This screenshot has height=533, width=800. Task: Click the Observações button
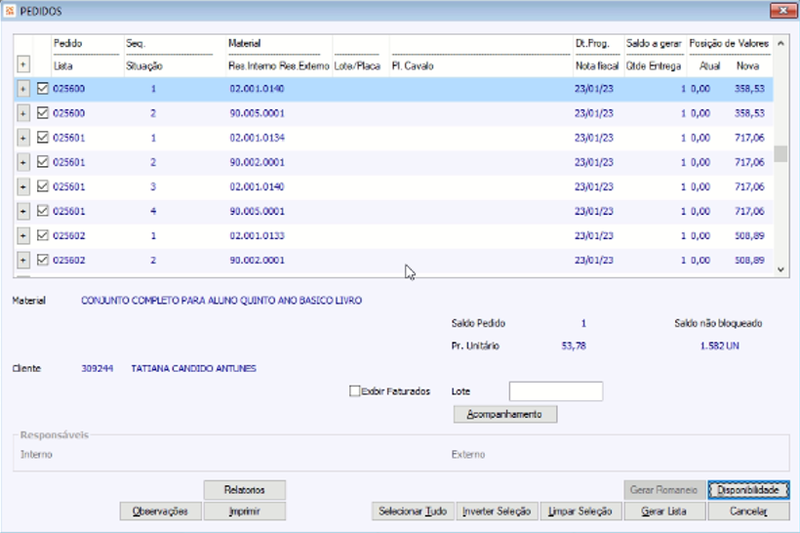(160, 511)
